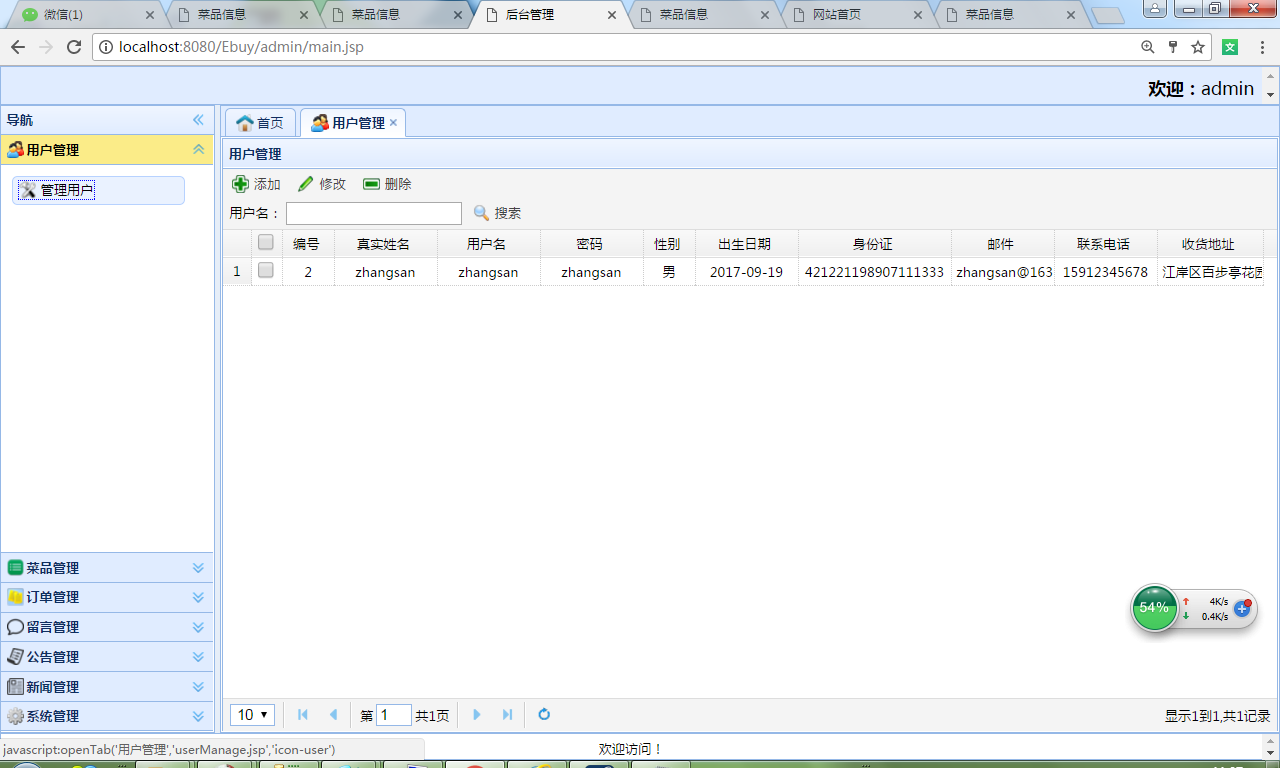
Task: Click the 管理用户 tools icon
Action: 28,190
